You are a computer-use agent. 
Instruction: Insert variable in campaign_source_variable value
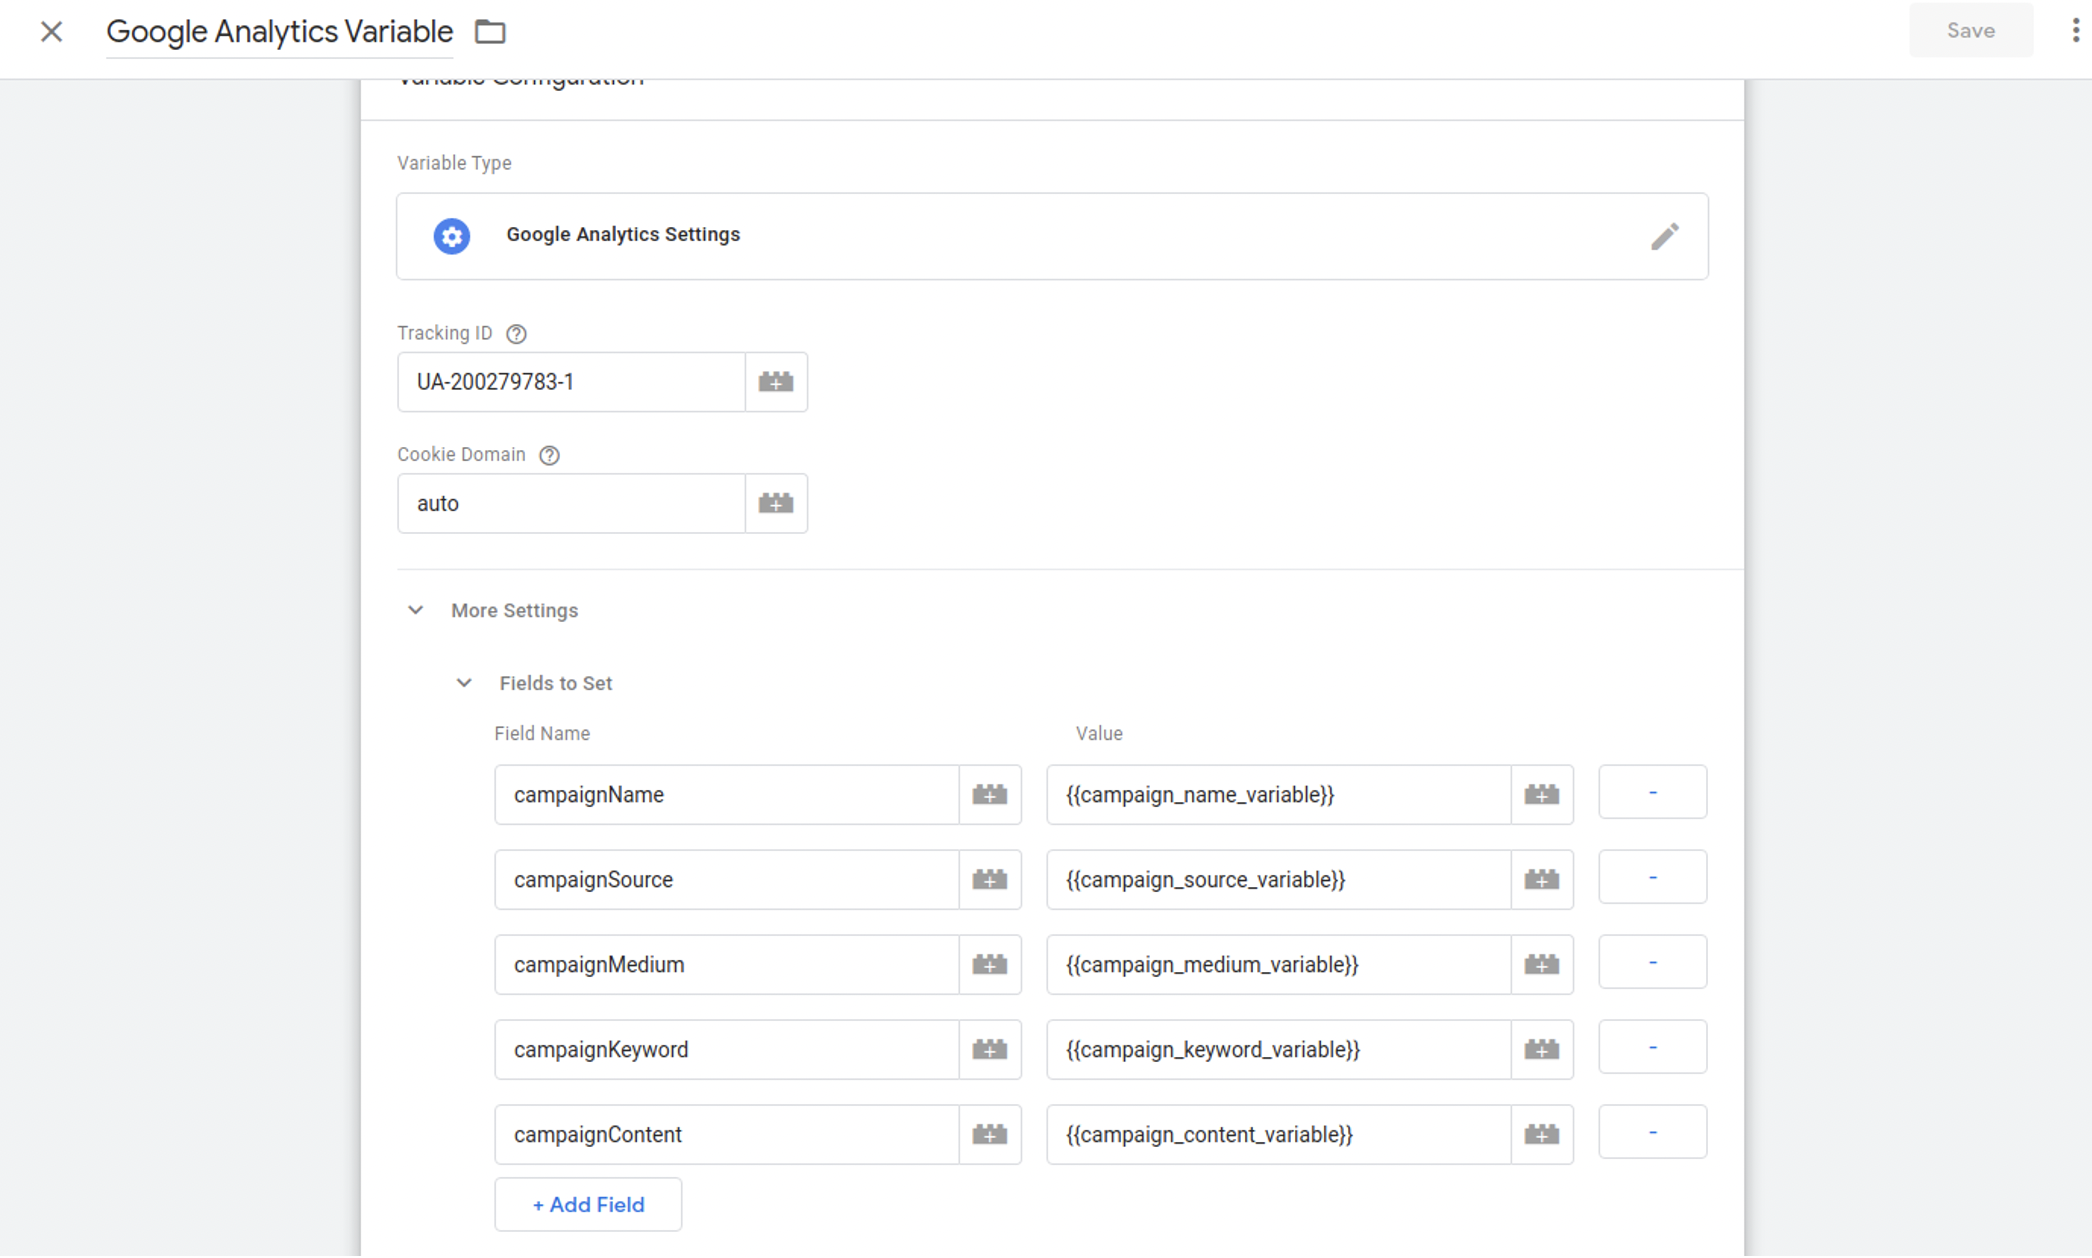(x=1541, y=880)
